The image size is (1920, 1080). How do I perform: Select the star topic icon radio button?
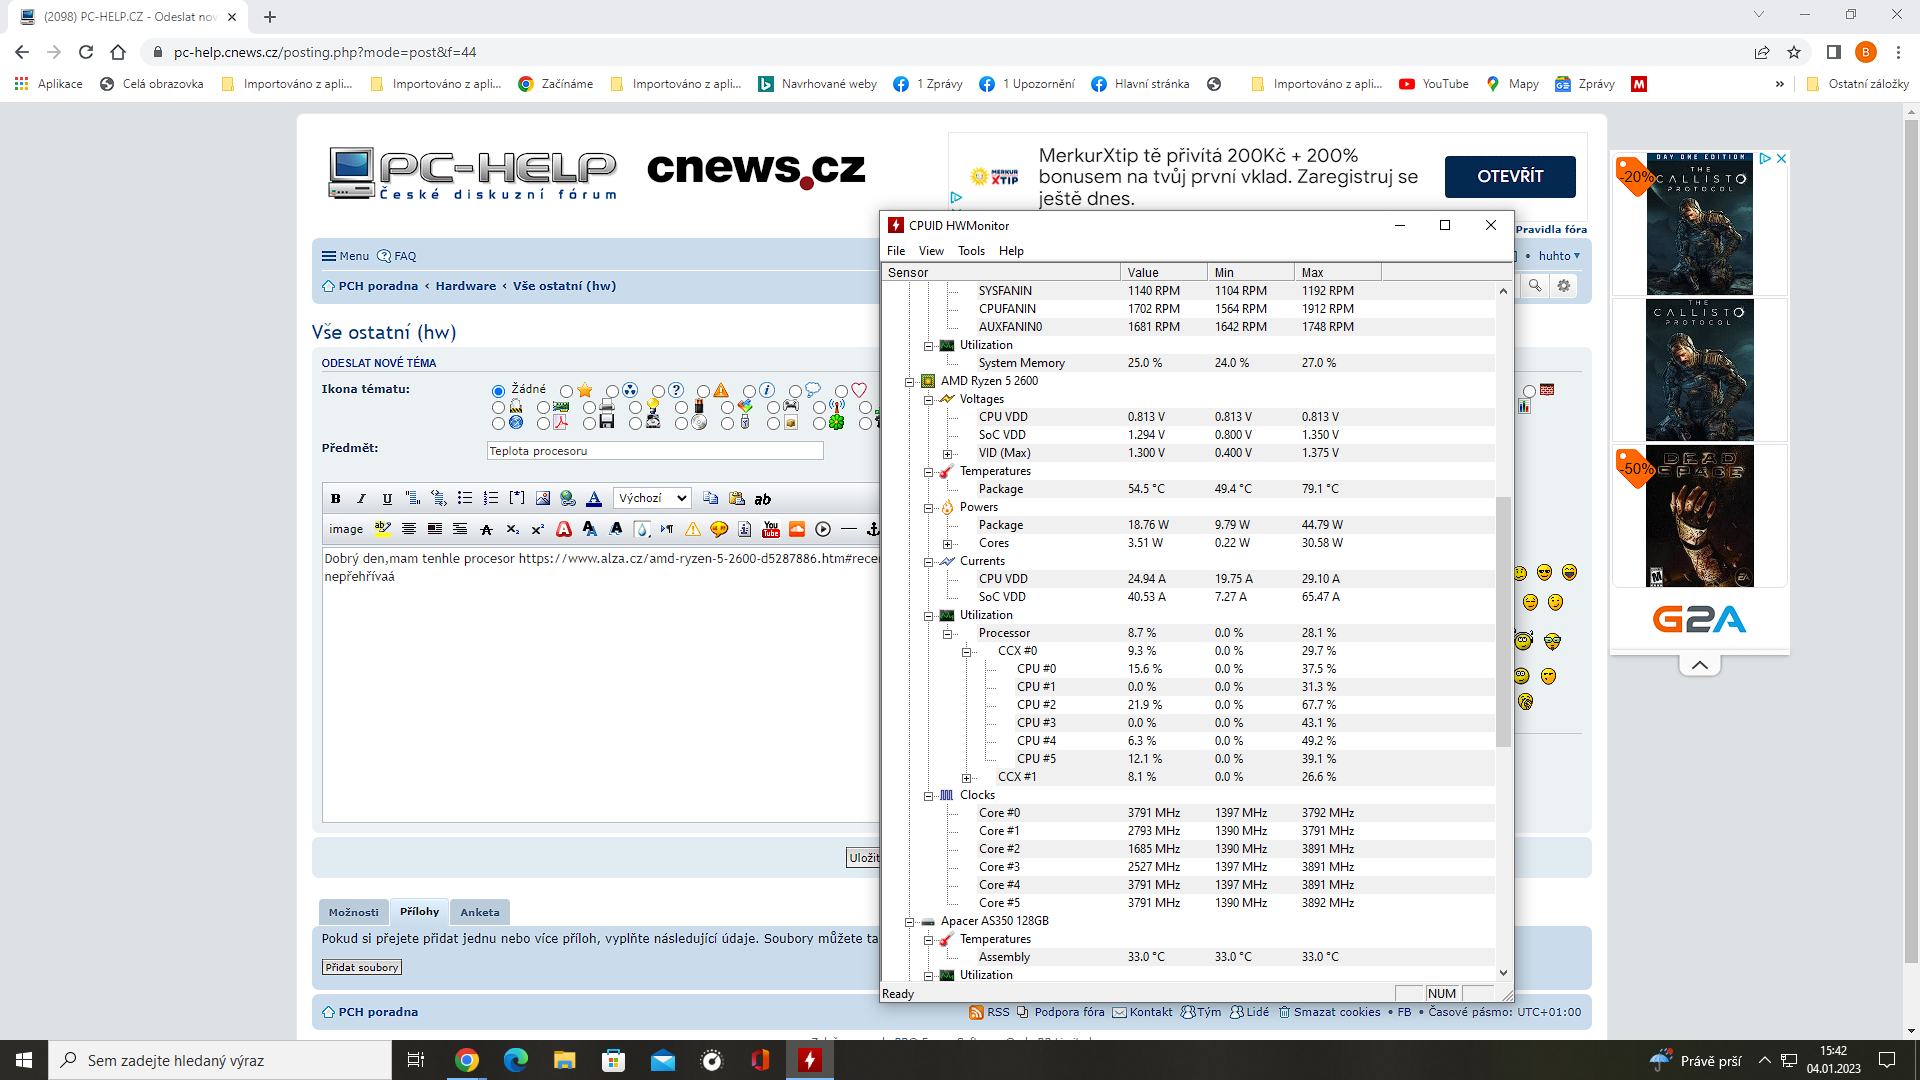[x=567, y=391]
